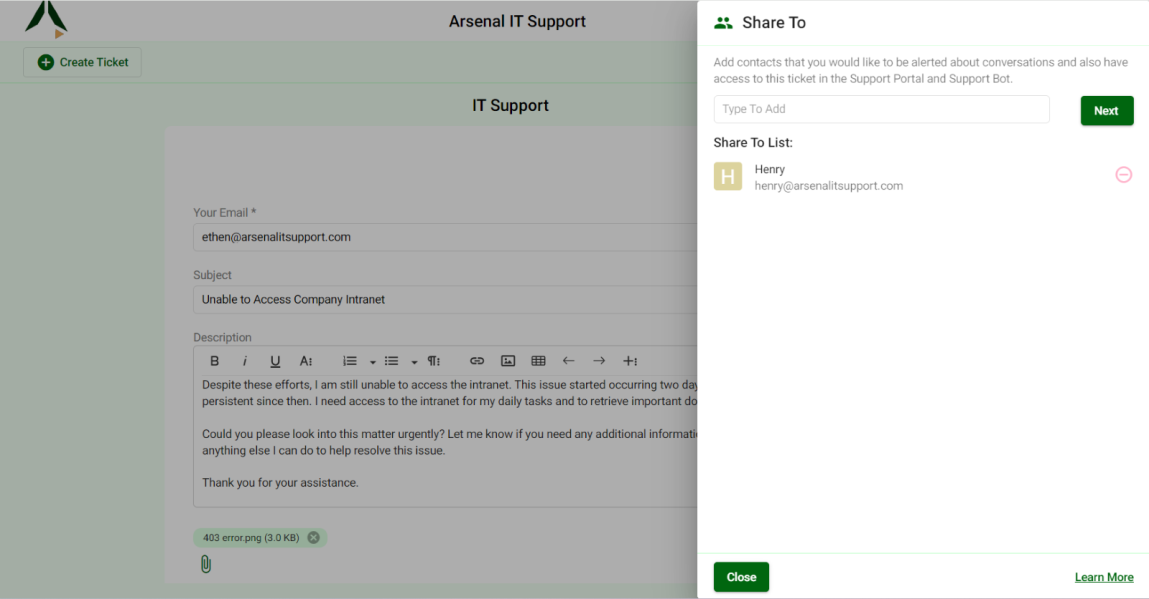Toggle bold formatting in description editor
The height and width of the screenshot is (599, 1149).
pos(214,361)
